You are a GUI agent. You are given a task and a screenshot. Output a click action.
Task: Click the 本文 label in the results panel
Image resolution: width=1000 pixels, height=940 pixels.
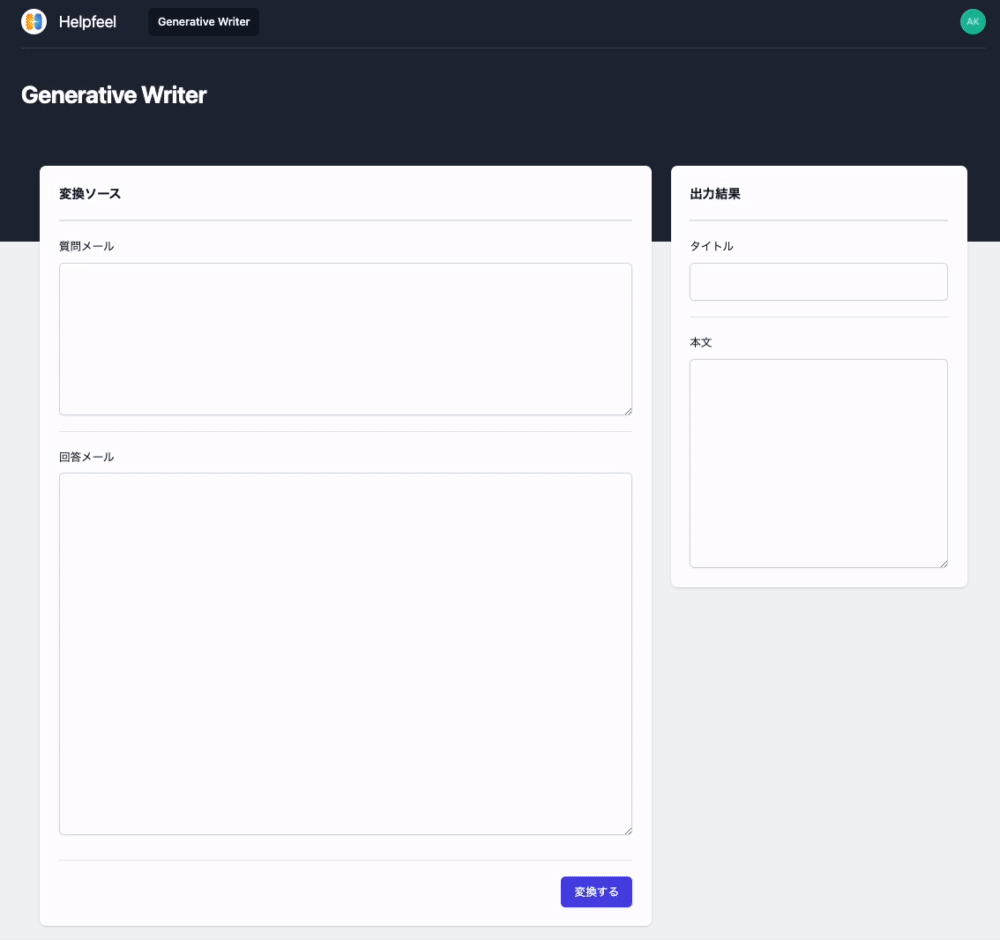(x=700, y=342)
